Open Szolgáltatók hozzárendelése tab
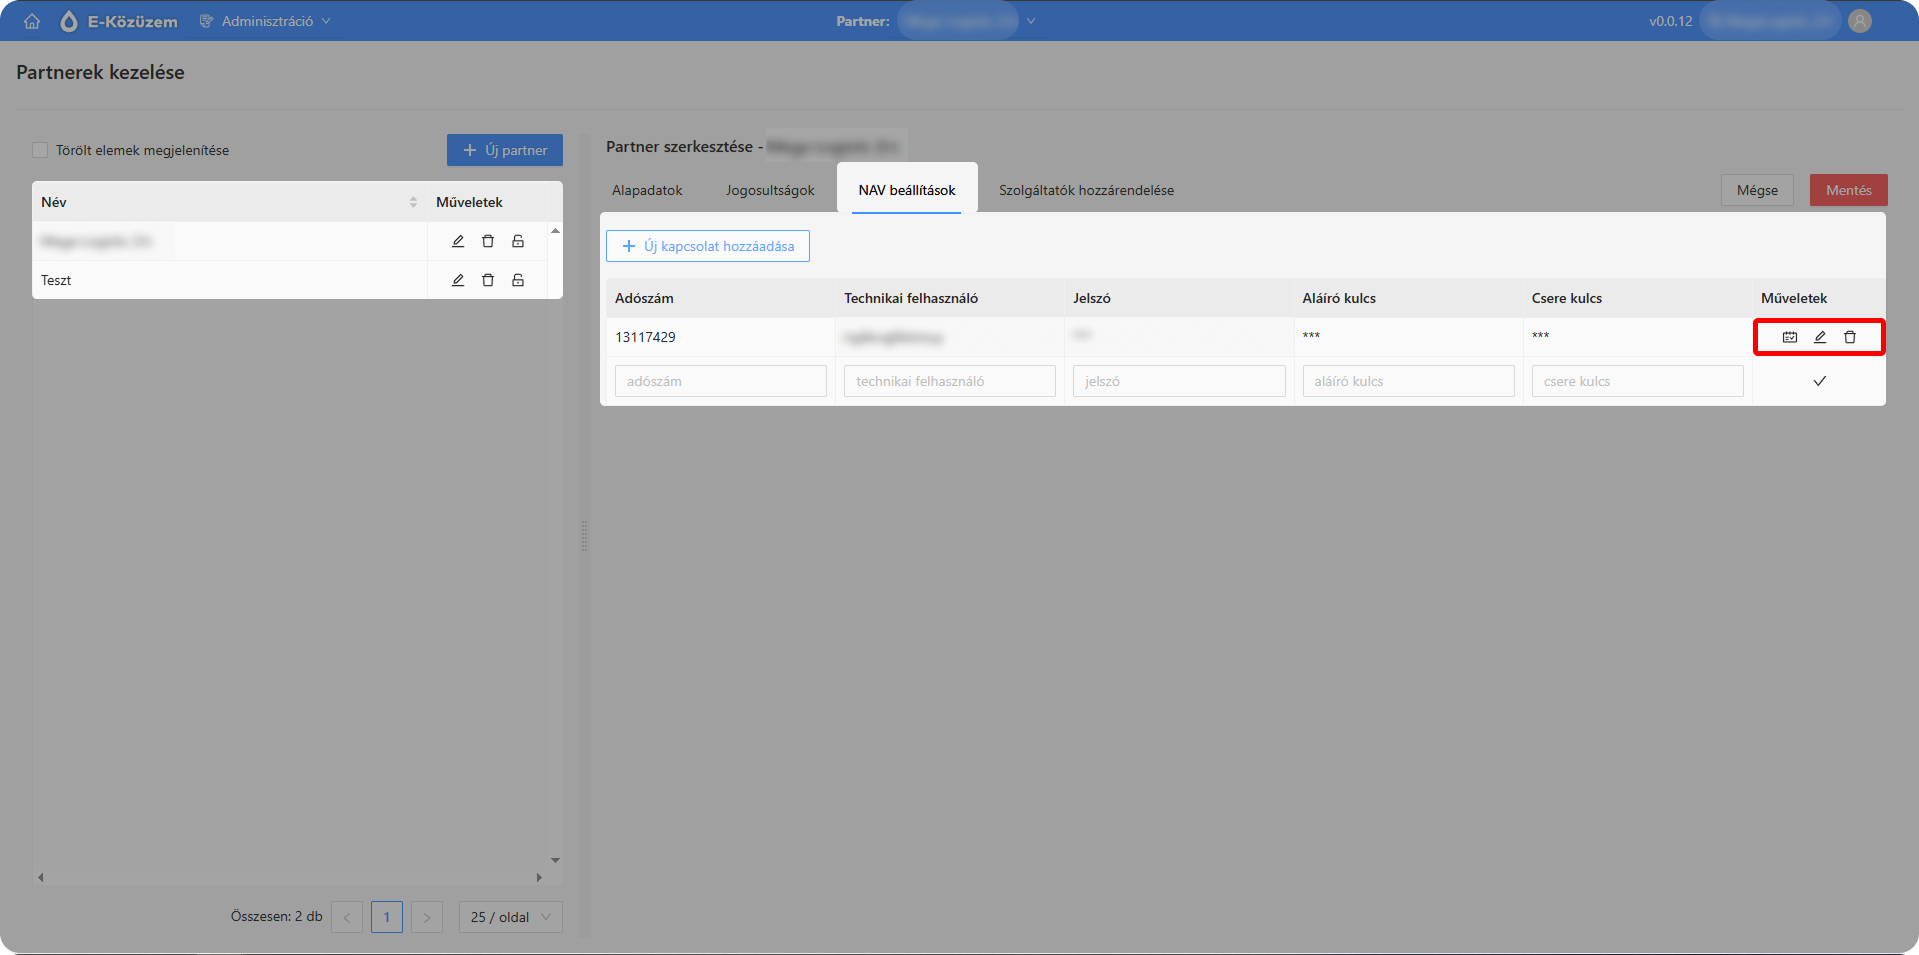Screen dimensions: 1919x955 pos(1086,190)
